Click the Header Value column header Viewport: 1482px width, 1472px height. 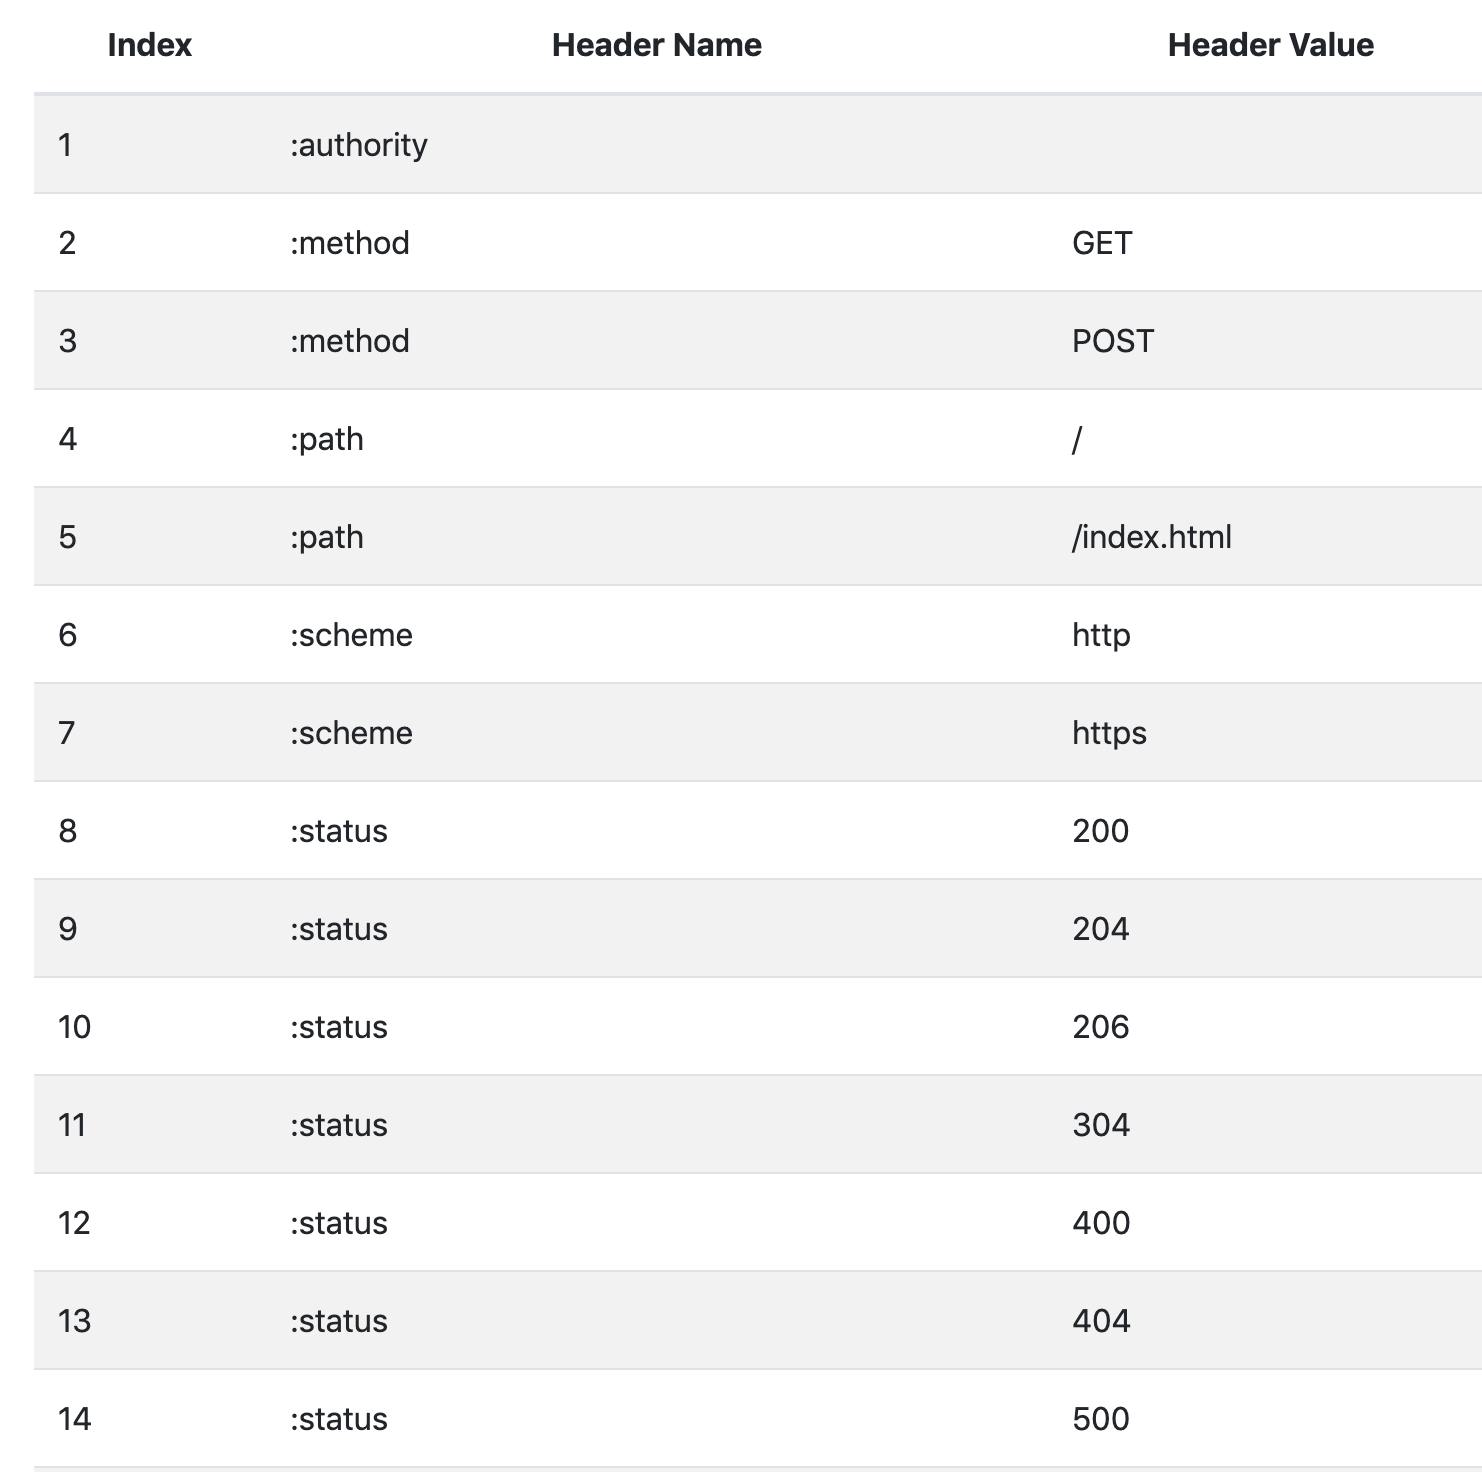[x=1270, y=45]
